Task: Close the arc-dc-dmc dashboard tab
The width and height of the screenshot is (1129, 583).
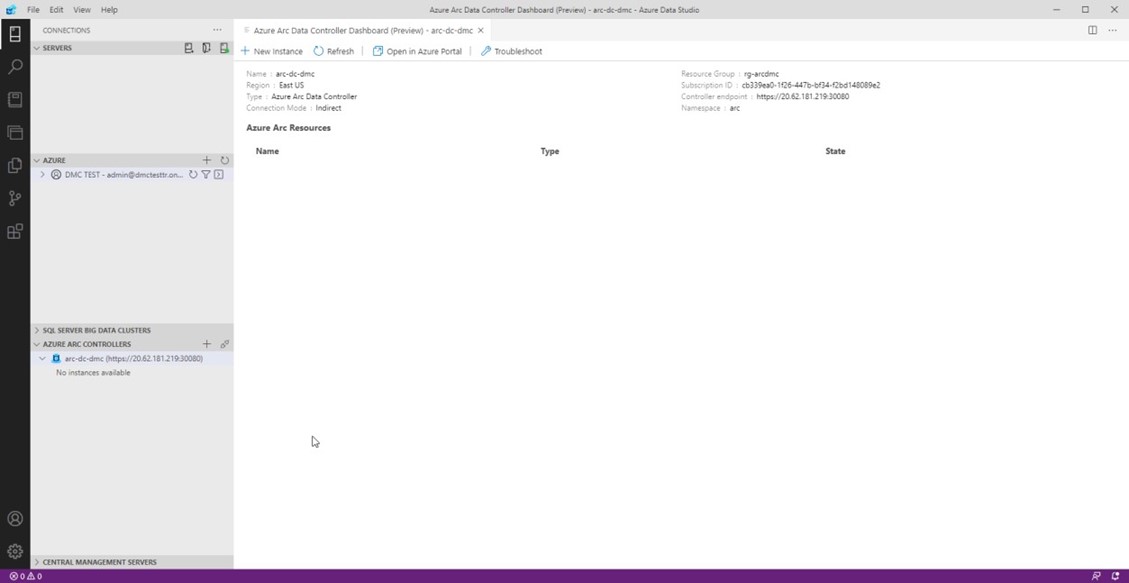Action: point(481,30)
